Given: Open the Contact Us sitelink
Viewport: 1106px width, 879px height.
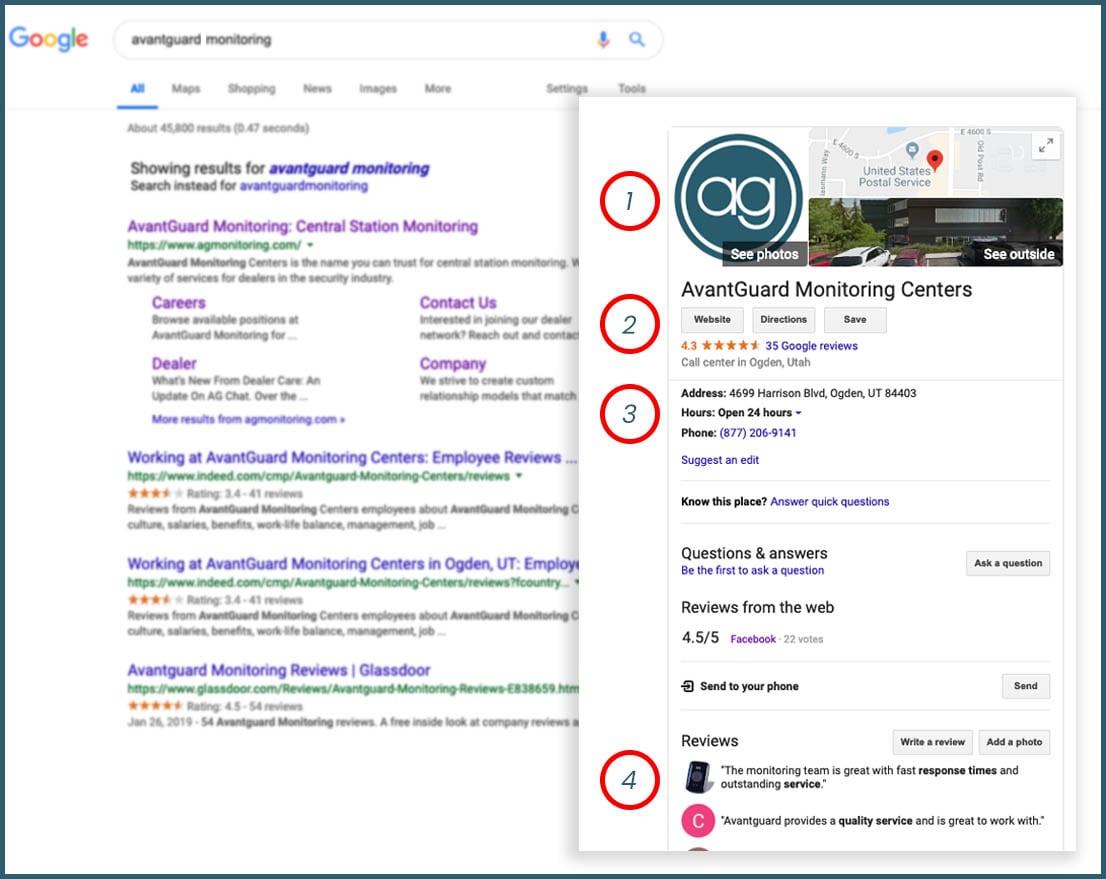Looking at the screenshot, I should pyautogui.click(x=458, y=303).
